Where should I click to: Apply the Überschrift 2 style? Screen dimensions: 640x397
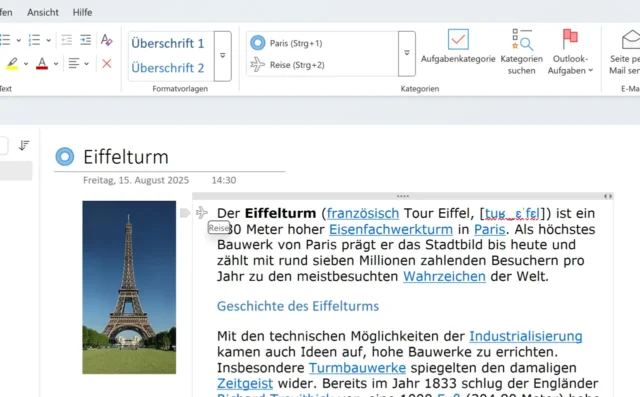point(168,68)
